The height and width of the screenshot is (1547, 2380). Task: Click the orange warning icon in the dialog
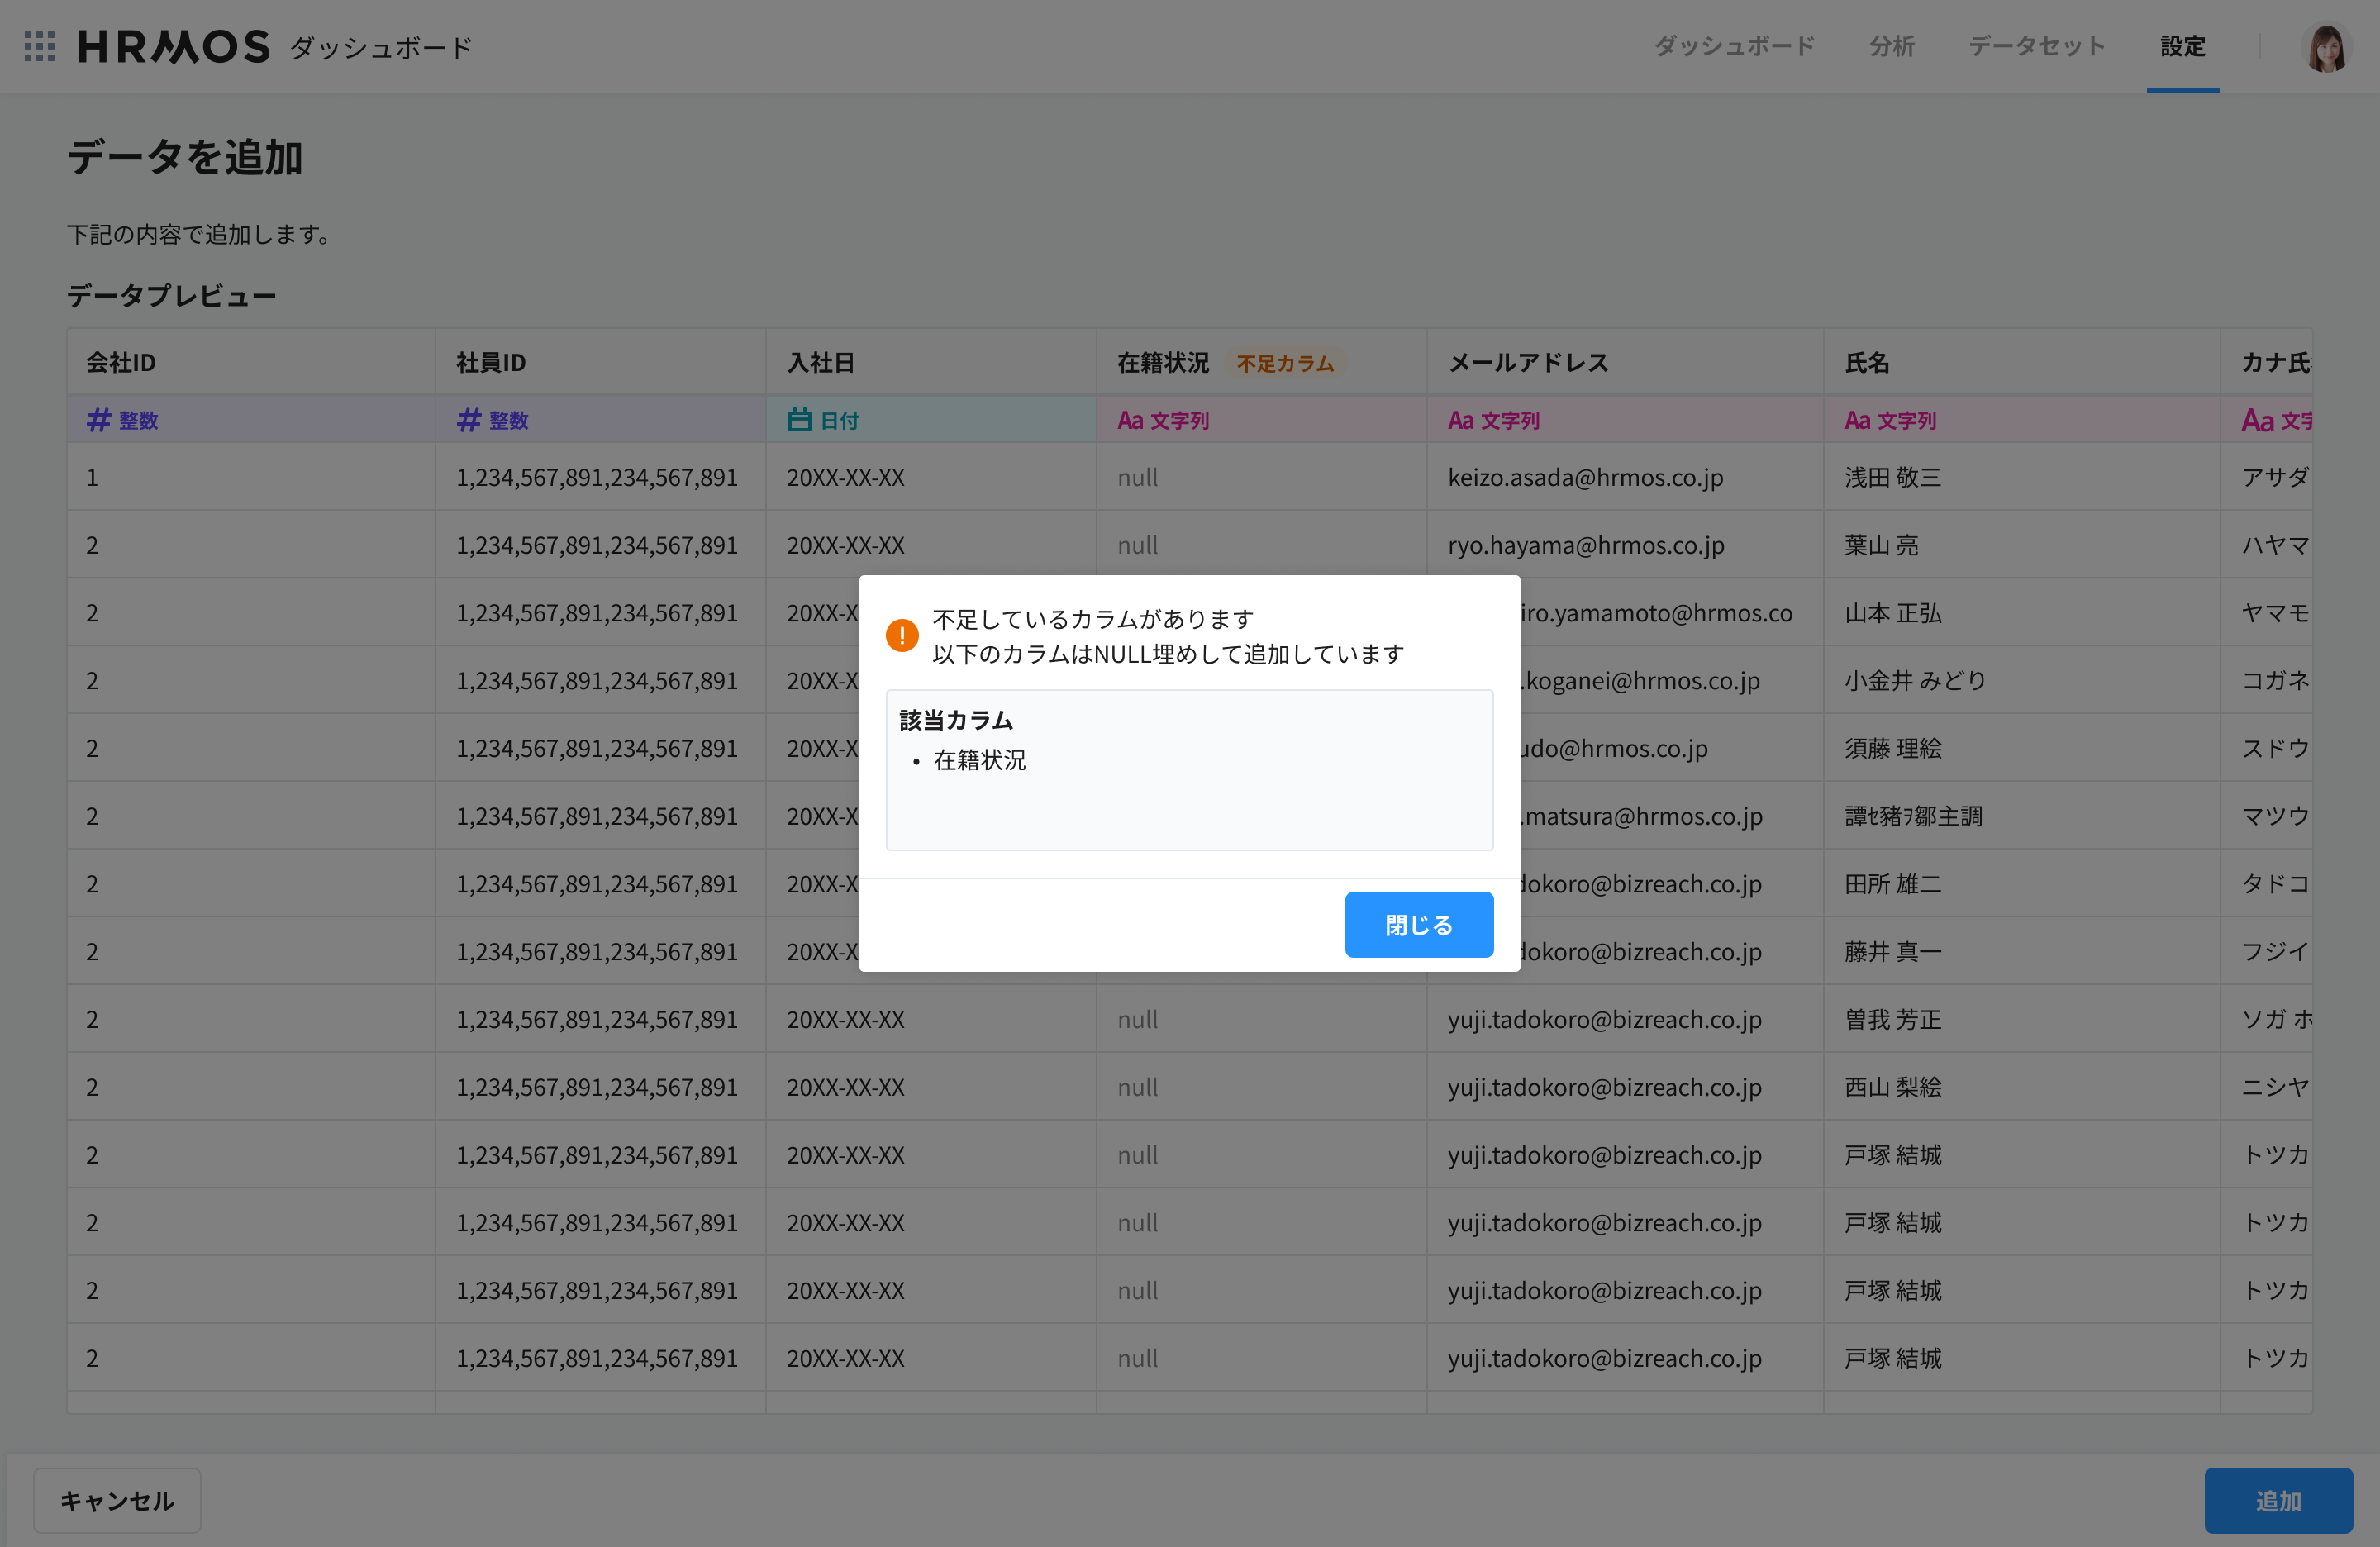coord(902,635)
